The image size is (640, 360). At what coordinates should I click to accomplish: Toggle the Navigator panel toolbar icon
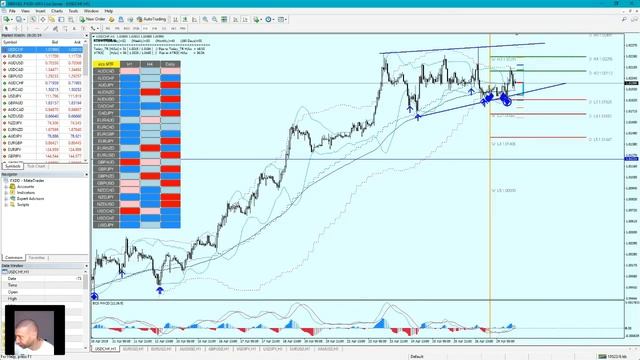pyautogui.click(x=52, y=19)
